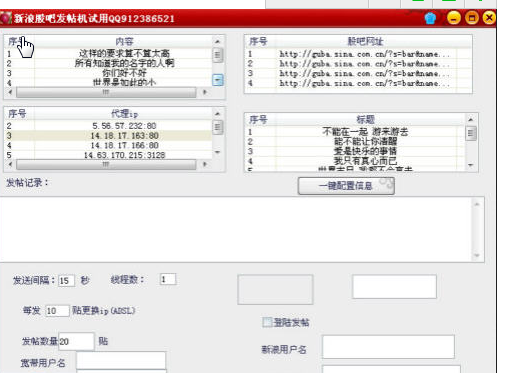Click the content list horizontal scrollbar thumb
The image size is (506, 373).
[106, 92]
